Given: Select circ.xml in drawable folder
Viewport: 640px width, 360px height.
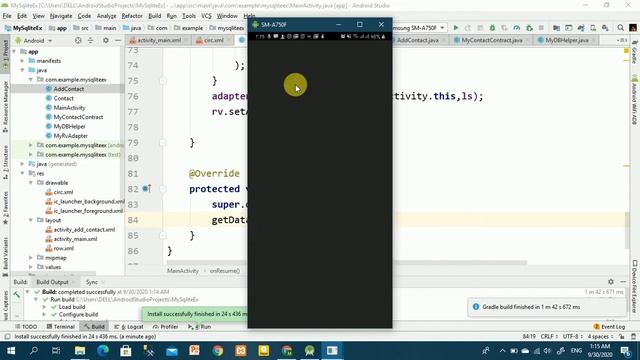Looking at the screenshot, I should point(63,192).
